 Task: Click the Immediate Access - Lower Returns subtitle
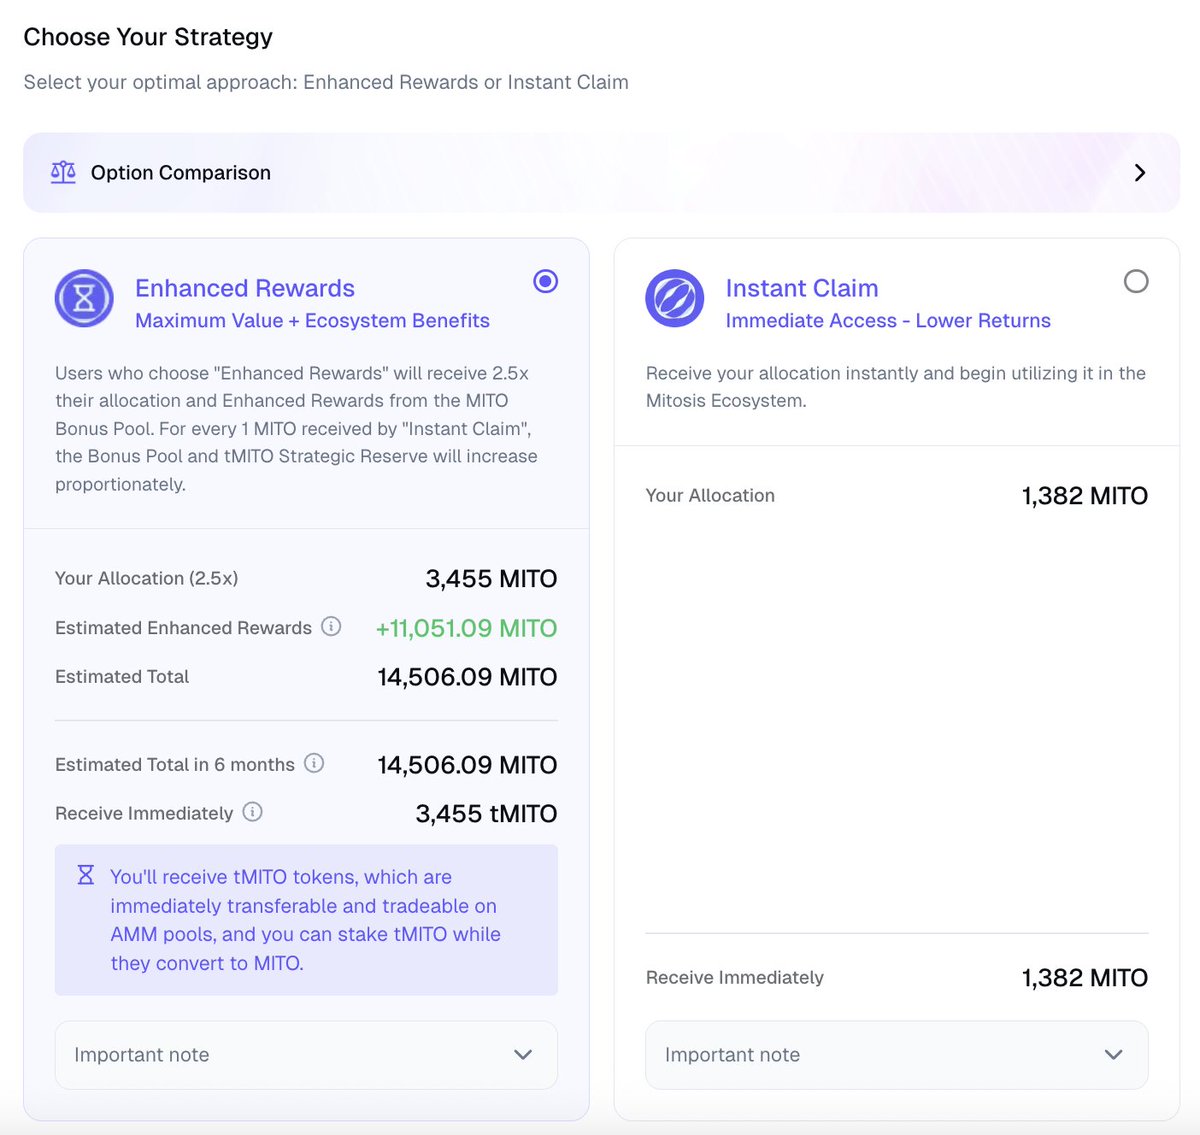(x=888, y=320)
